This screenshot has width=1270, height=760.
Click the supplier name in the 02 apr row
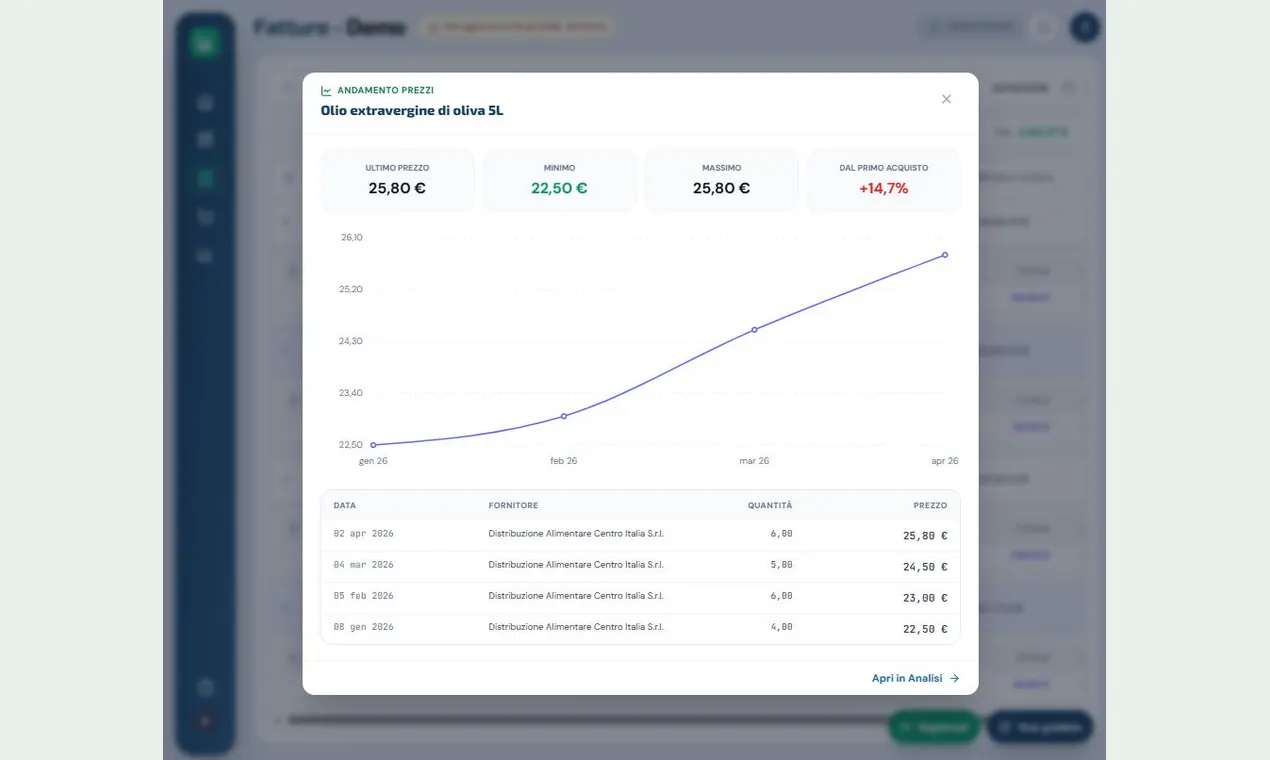click(x=576, y=534)
